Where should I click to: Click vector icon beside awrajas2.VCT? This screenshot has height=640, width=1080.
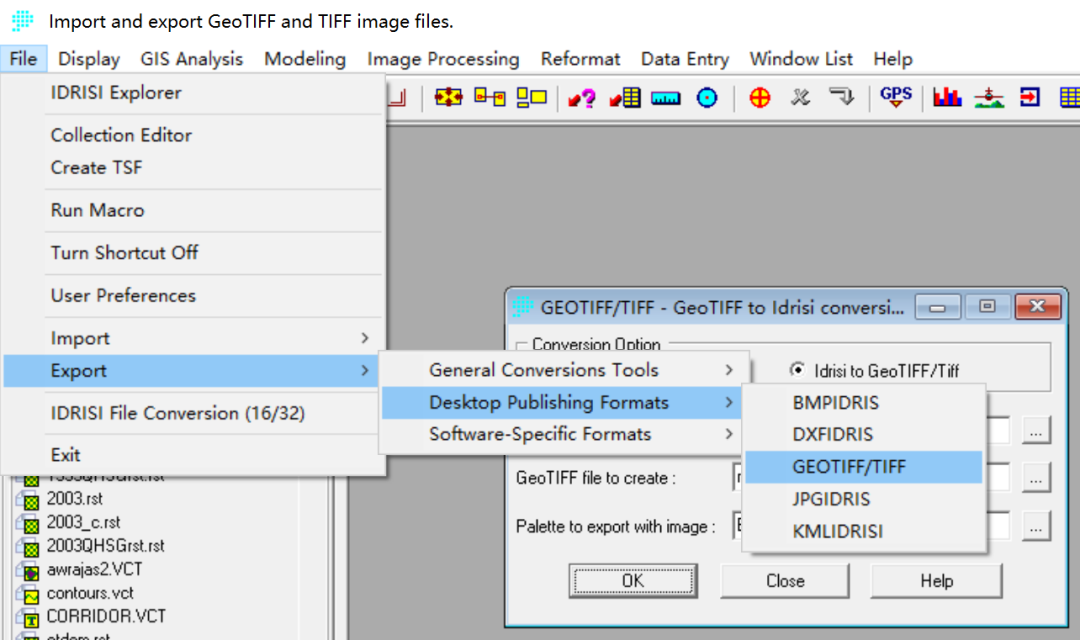29,571
